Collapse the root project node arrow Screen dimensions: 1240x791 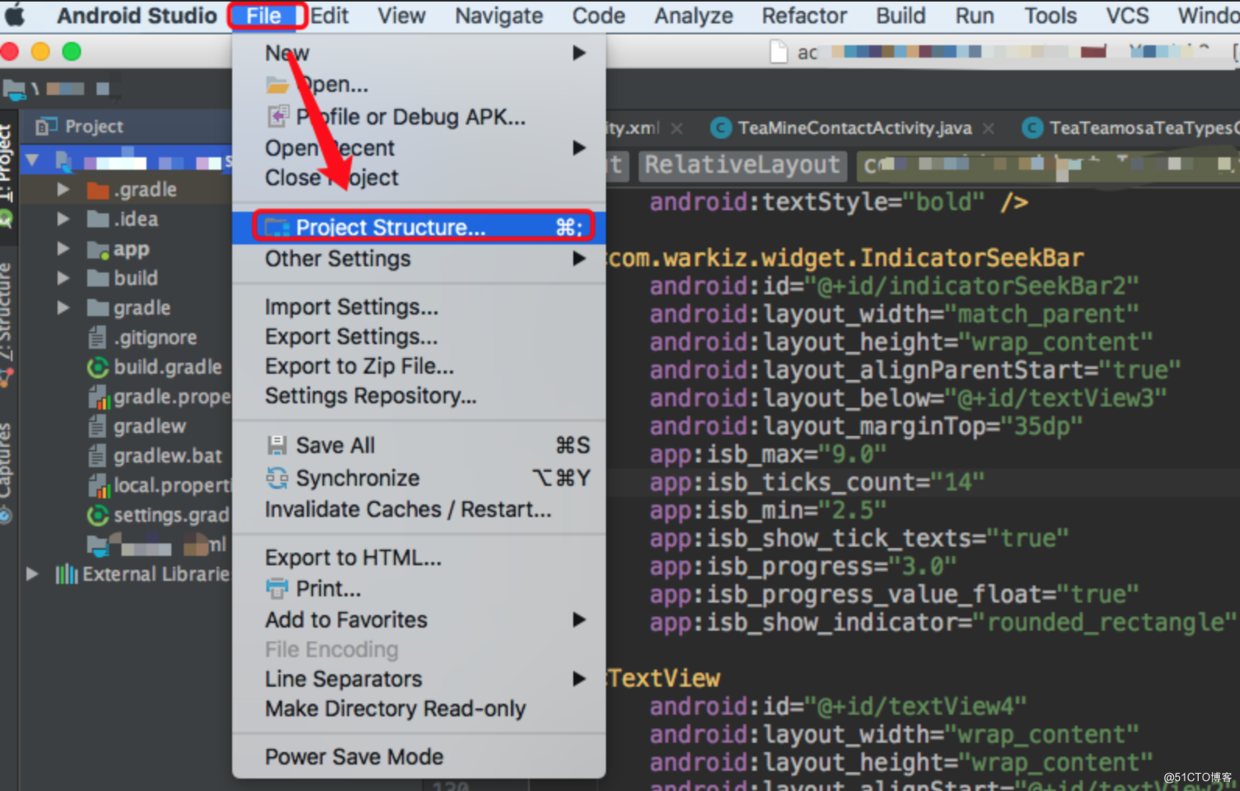coord(32,160)
